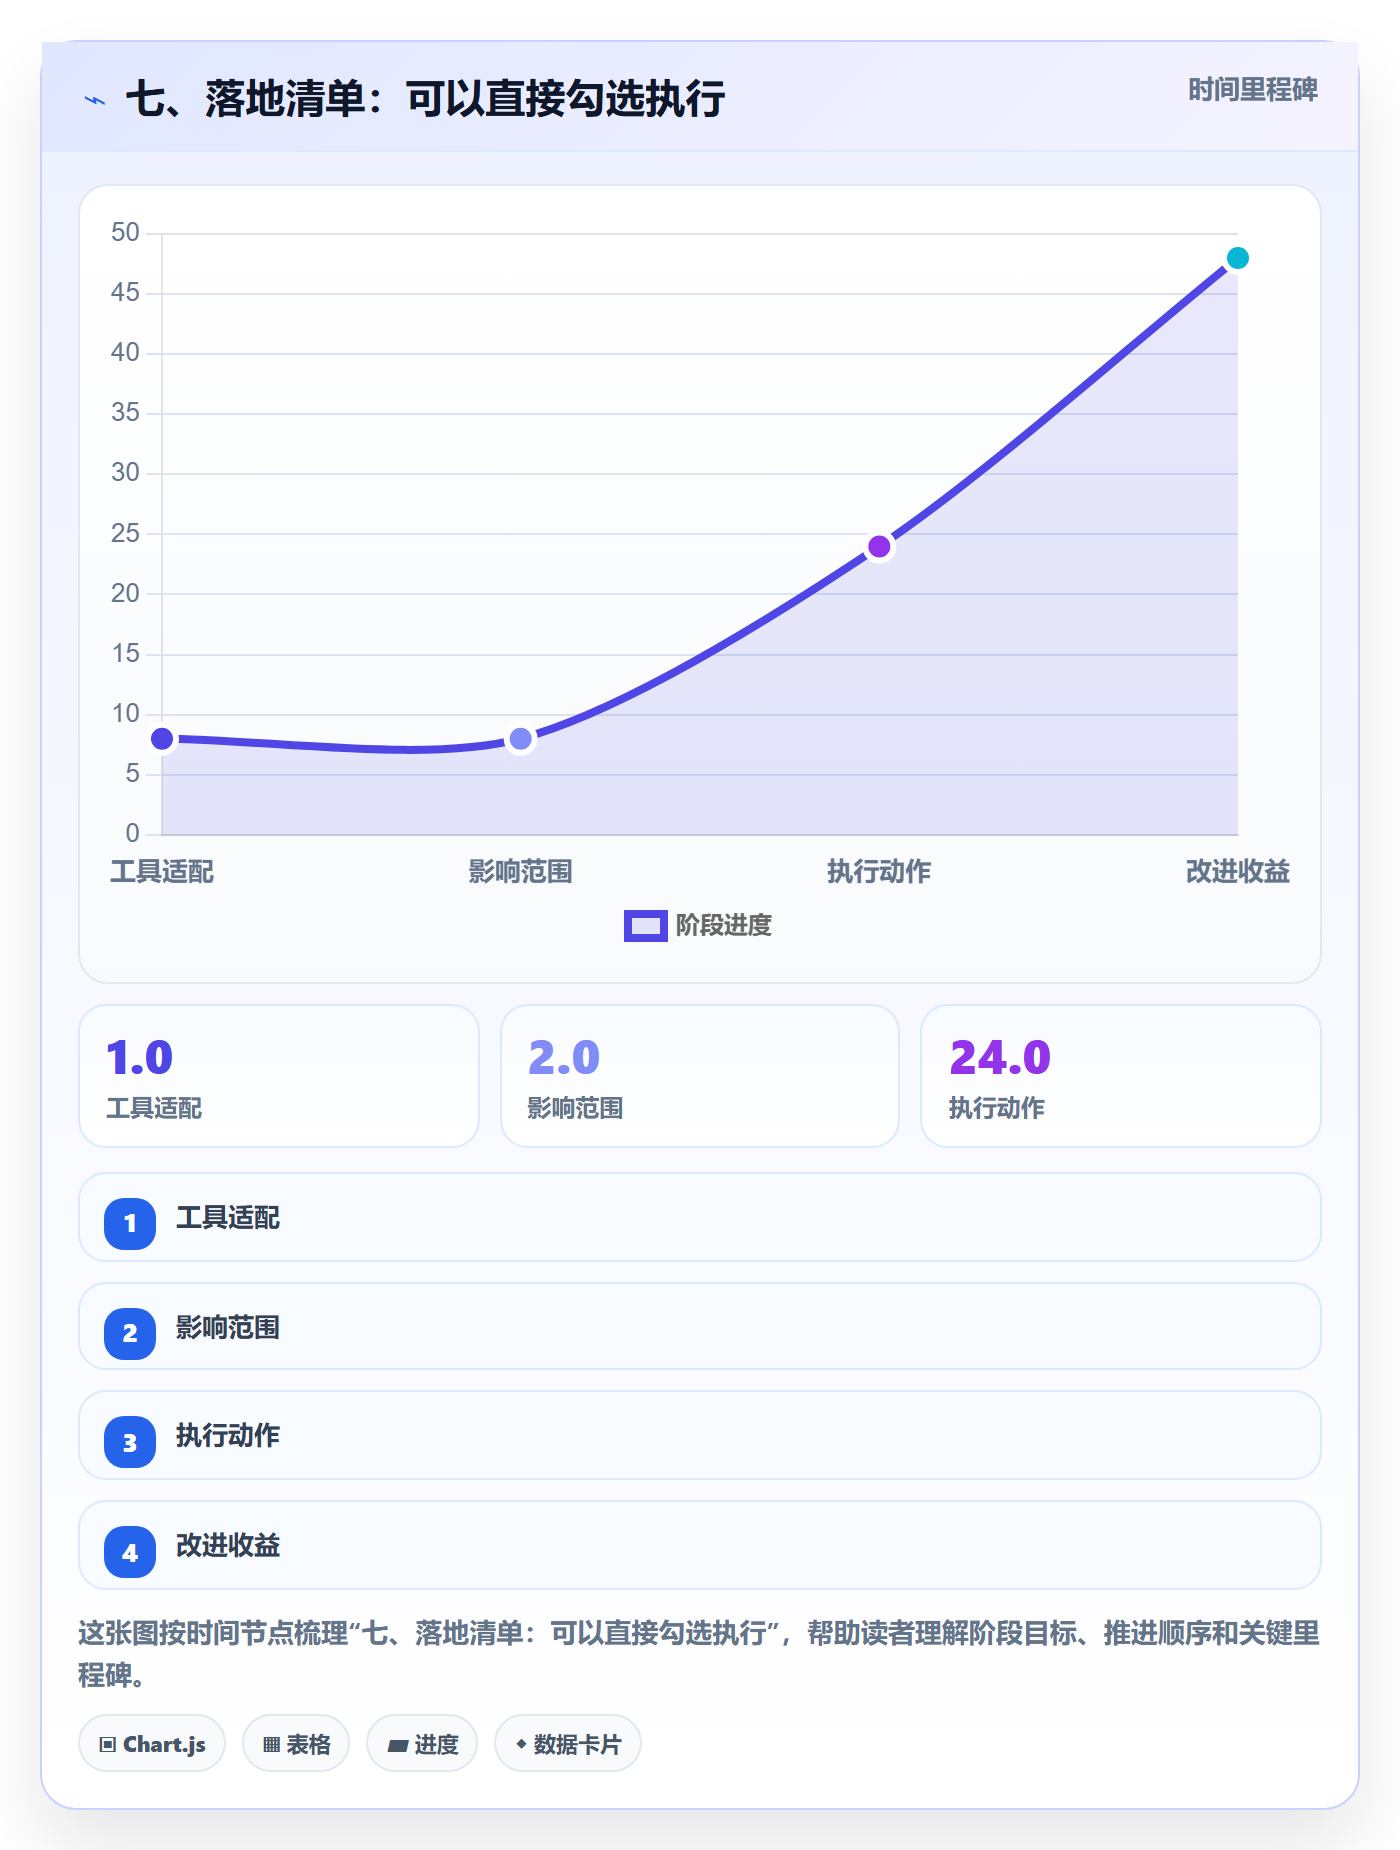Screen dimensions: 1400x1850
Task: Click the 工具适配 data point on chart
Action: pyautogui.click(x=162, y=739)
